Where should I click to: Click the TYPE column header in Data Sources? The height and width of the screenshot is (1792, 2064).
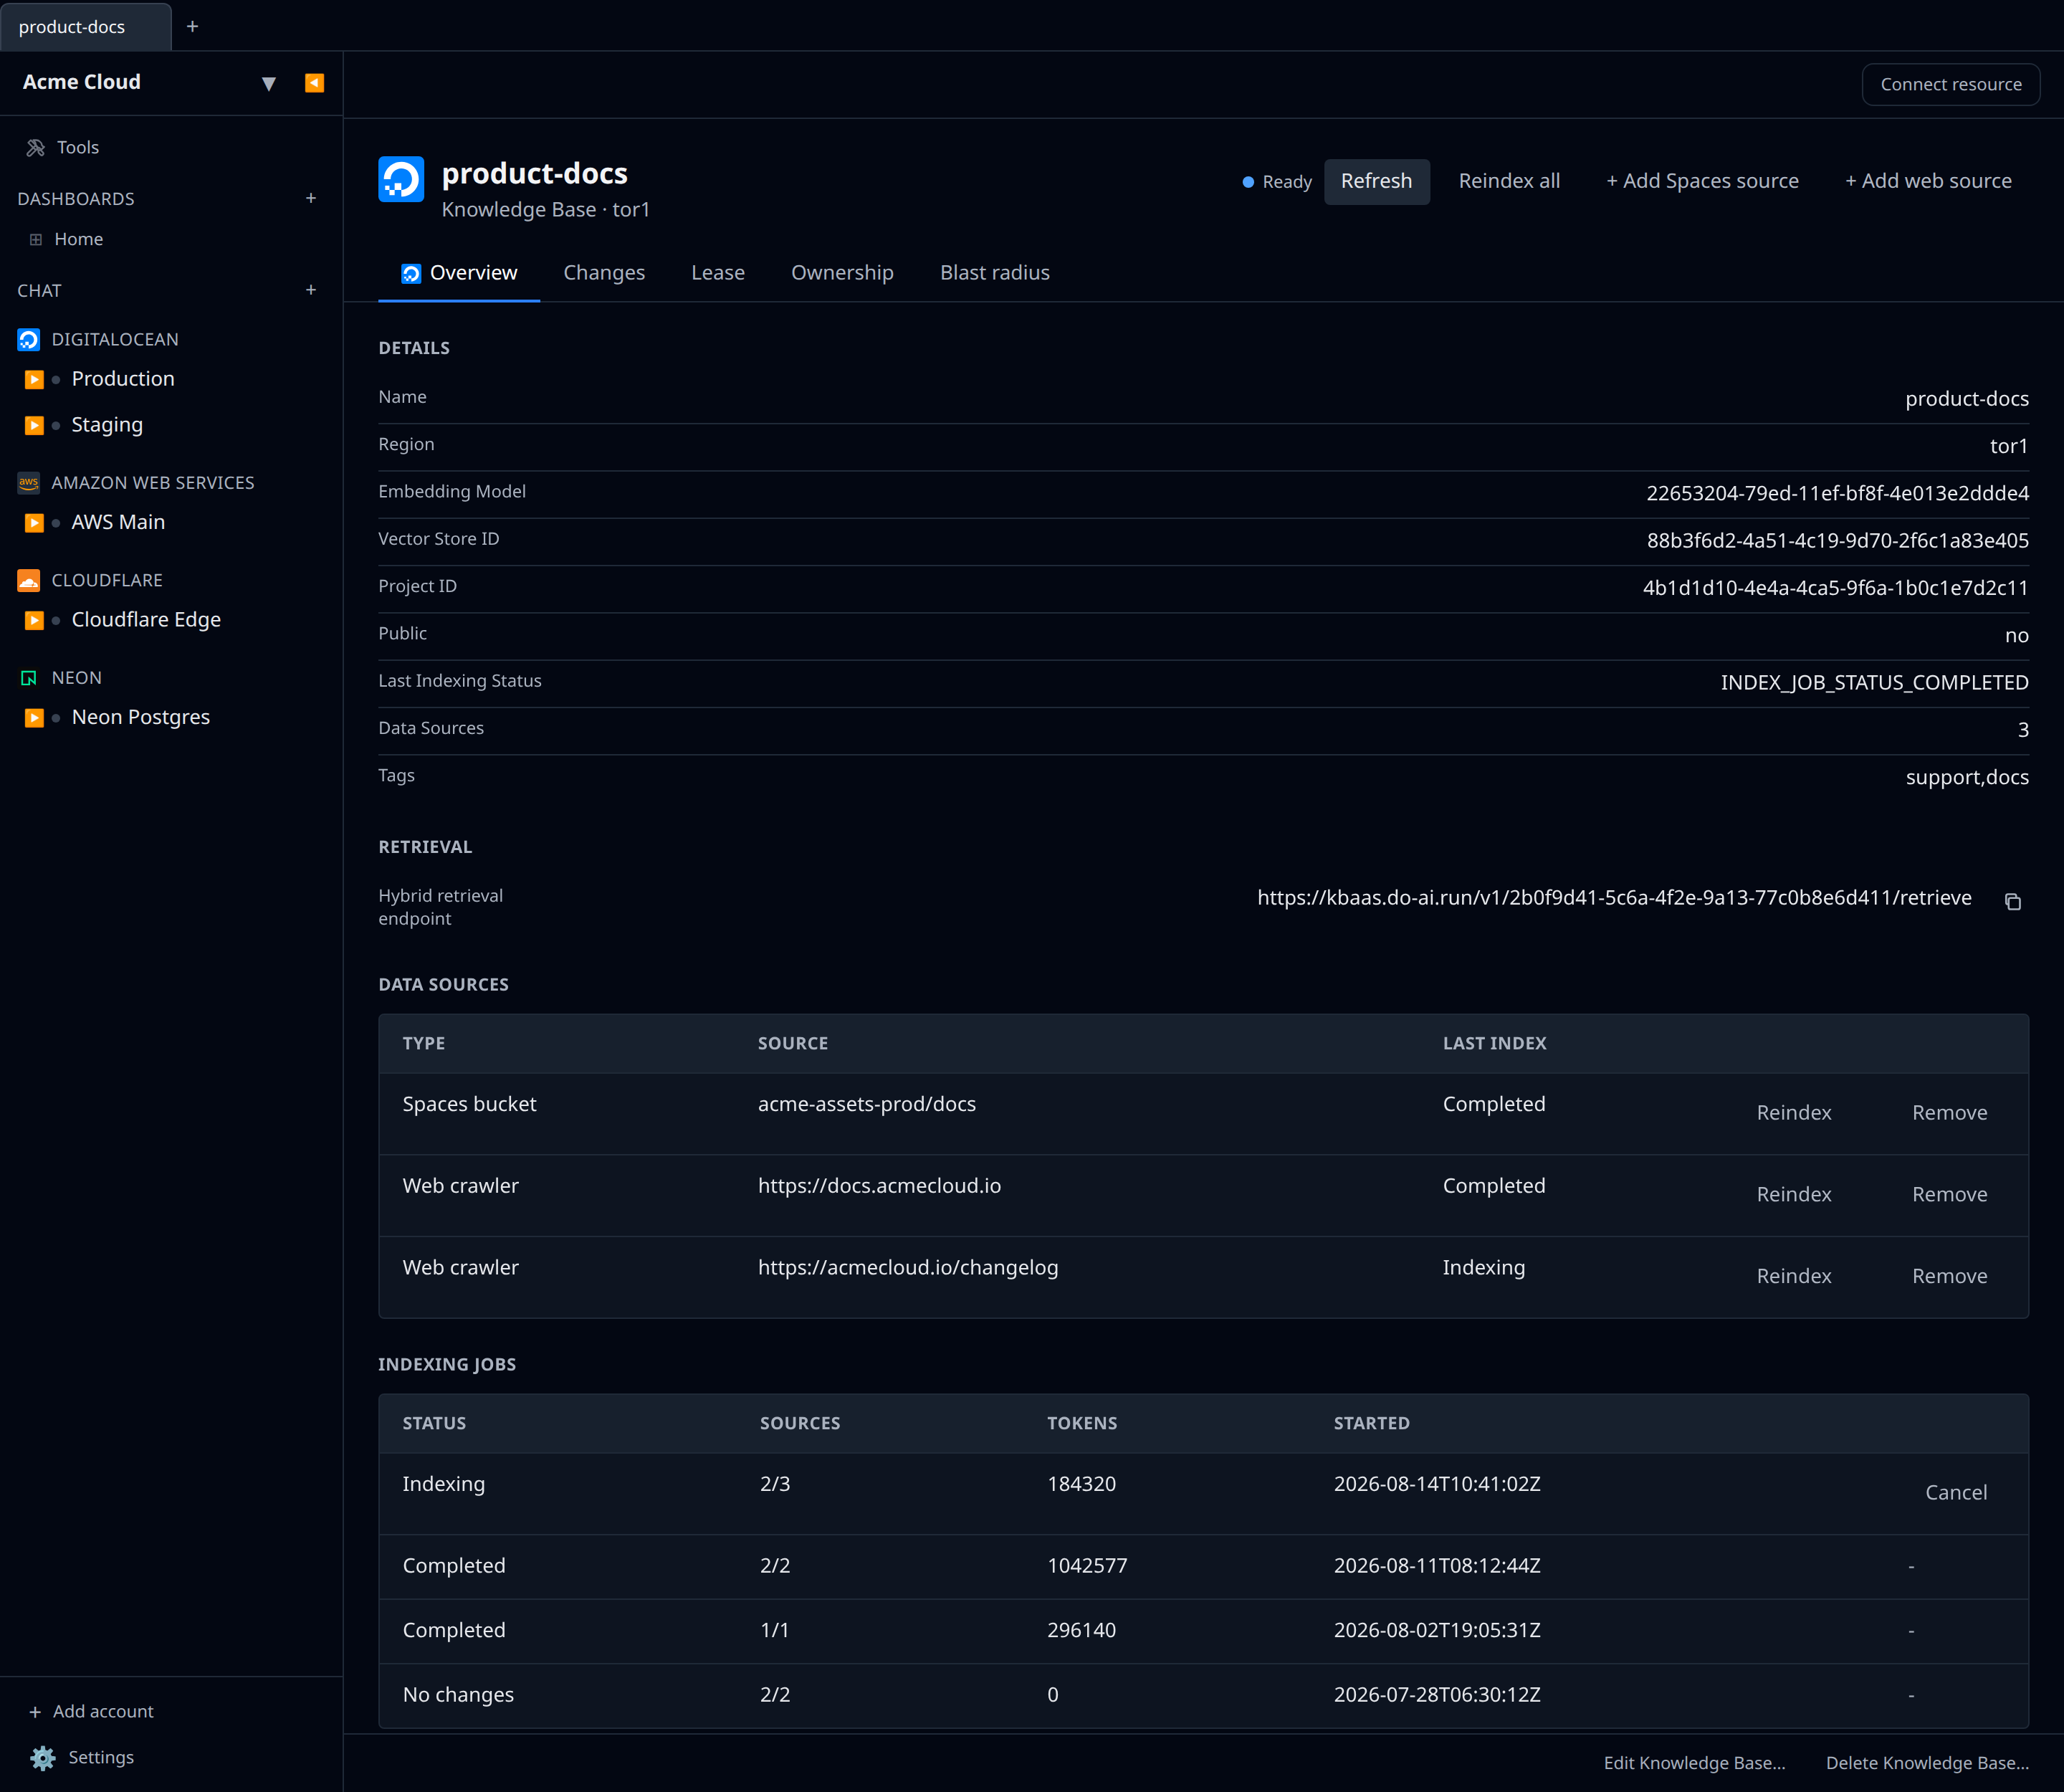pos(424,1043)
